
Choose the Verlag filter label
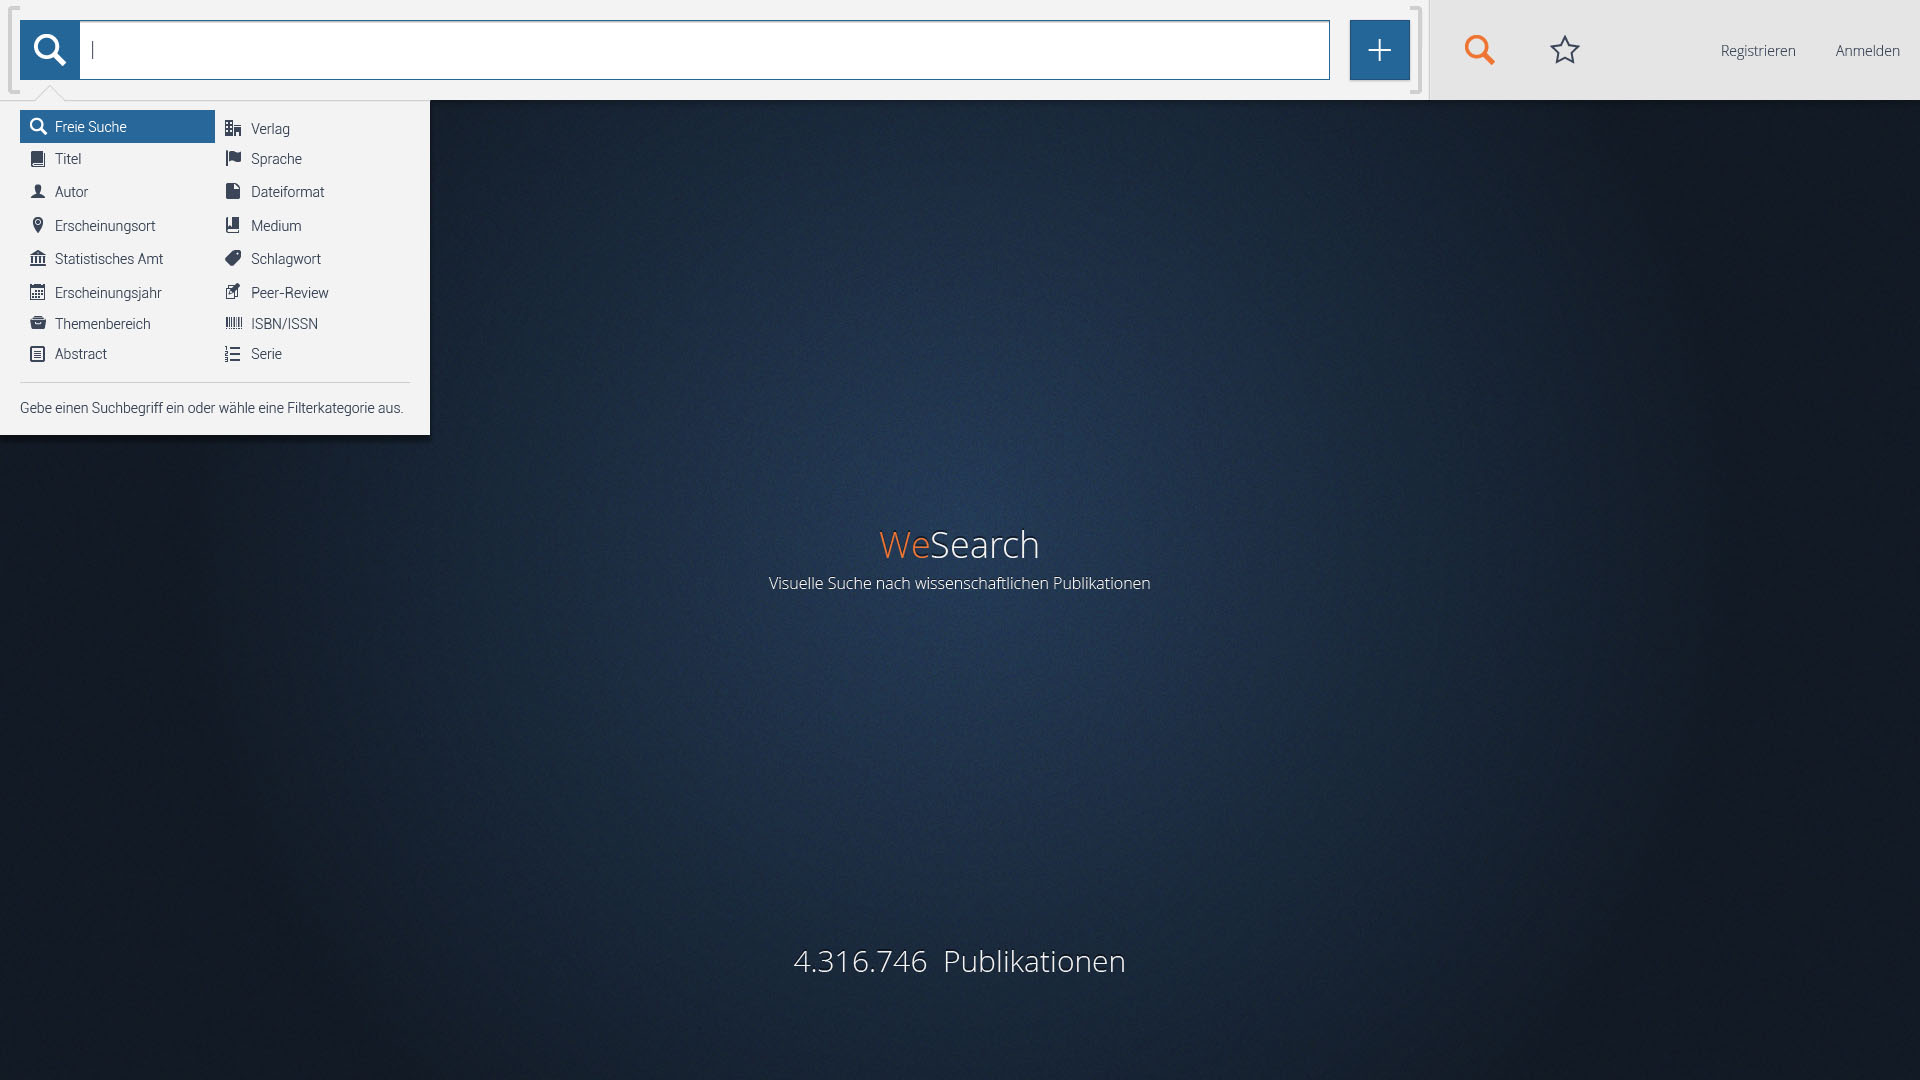pyautogui.click(x=270, y=129)
